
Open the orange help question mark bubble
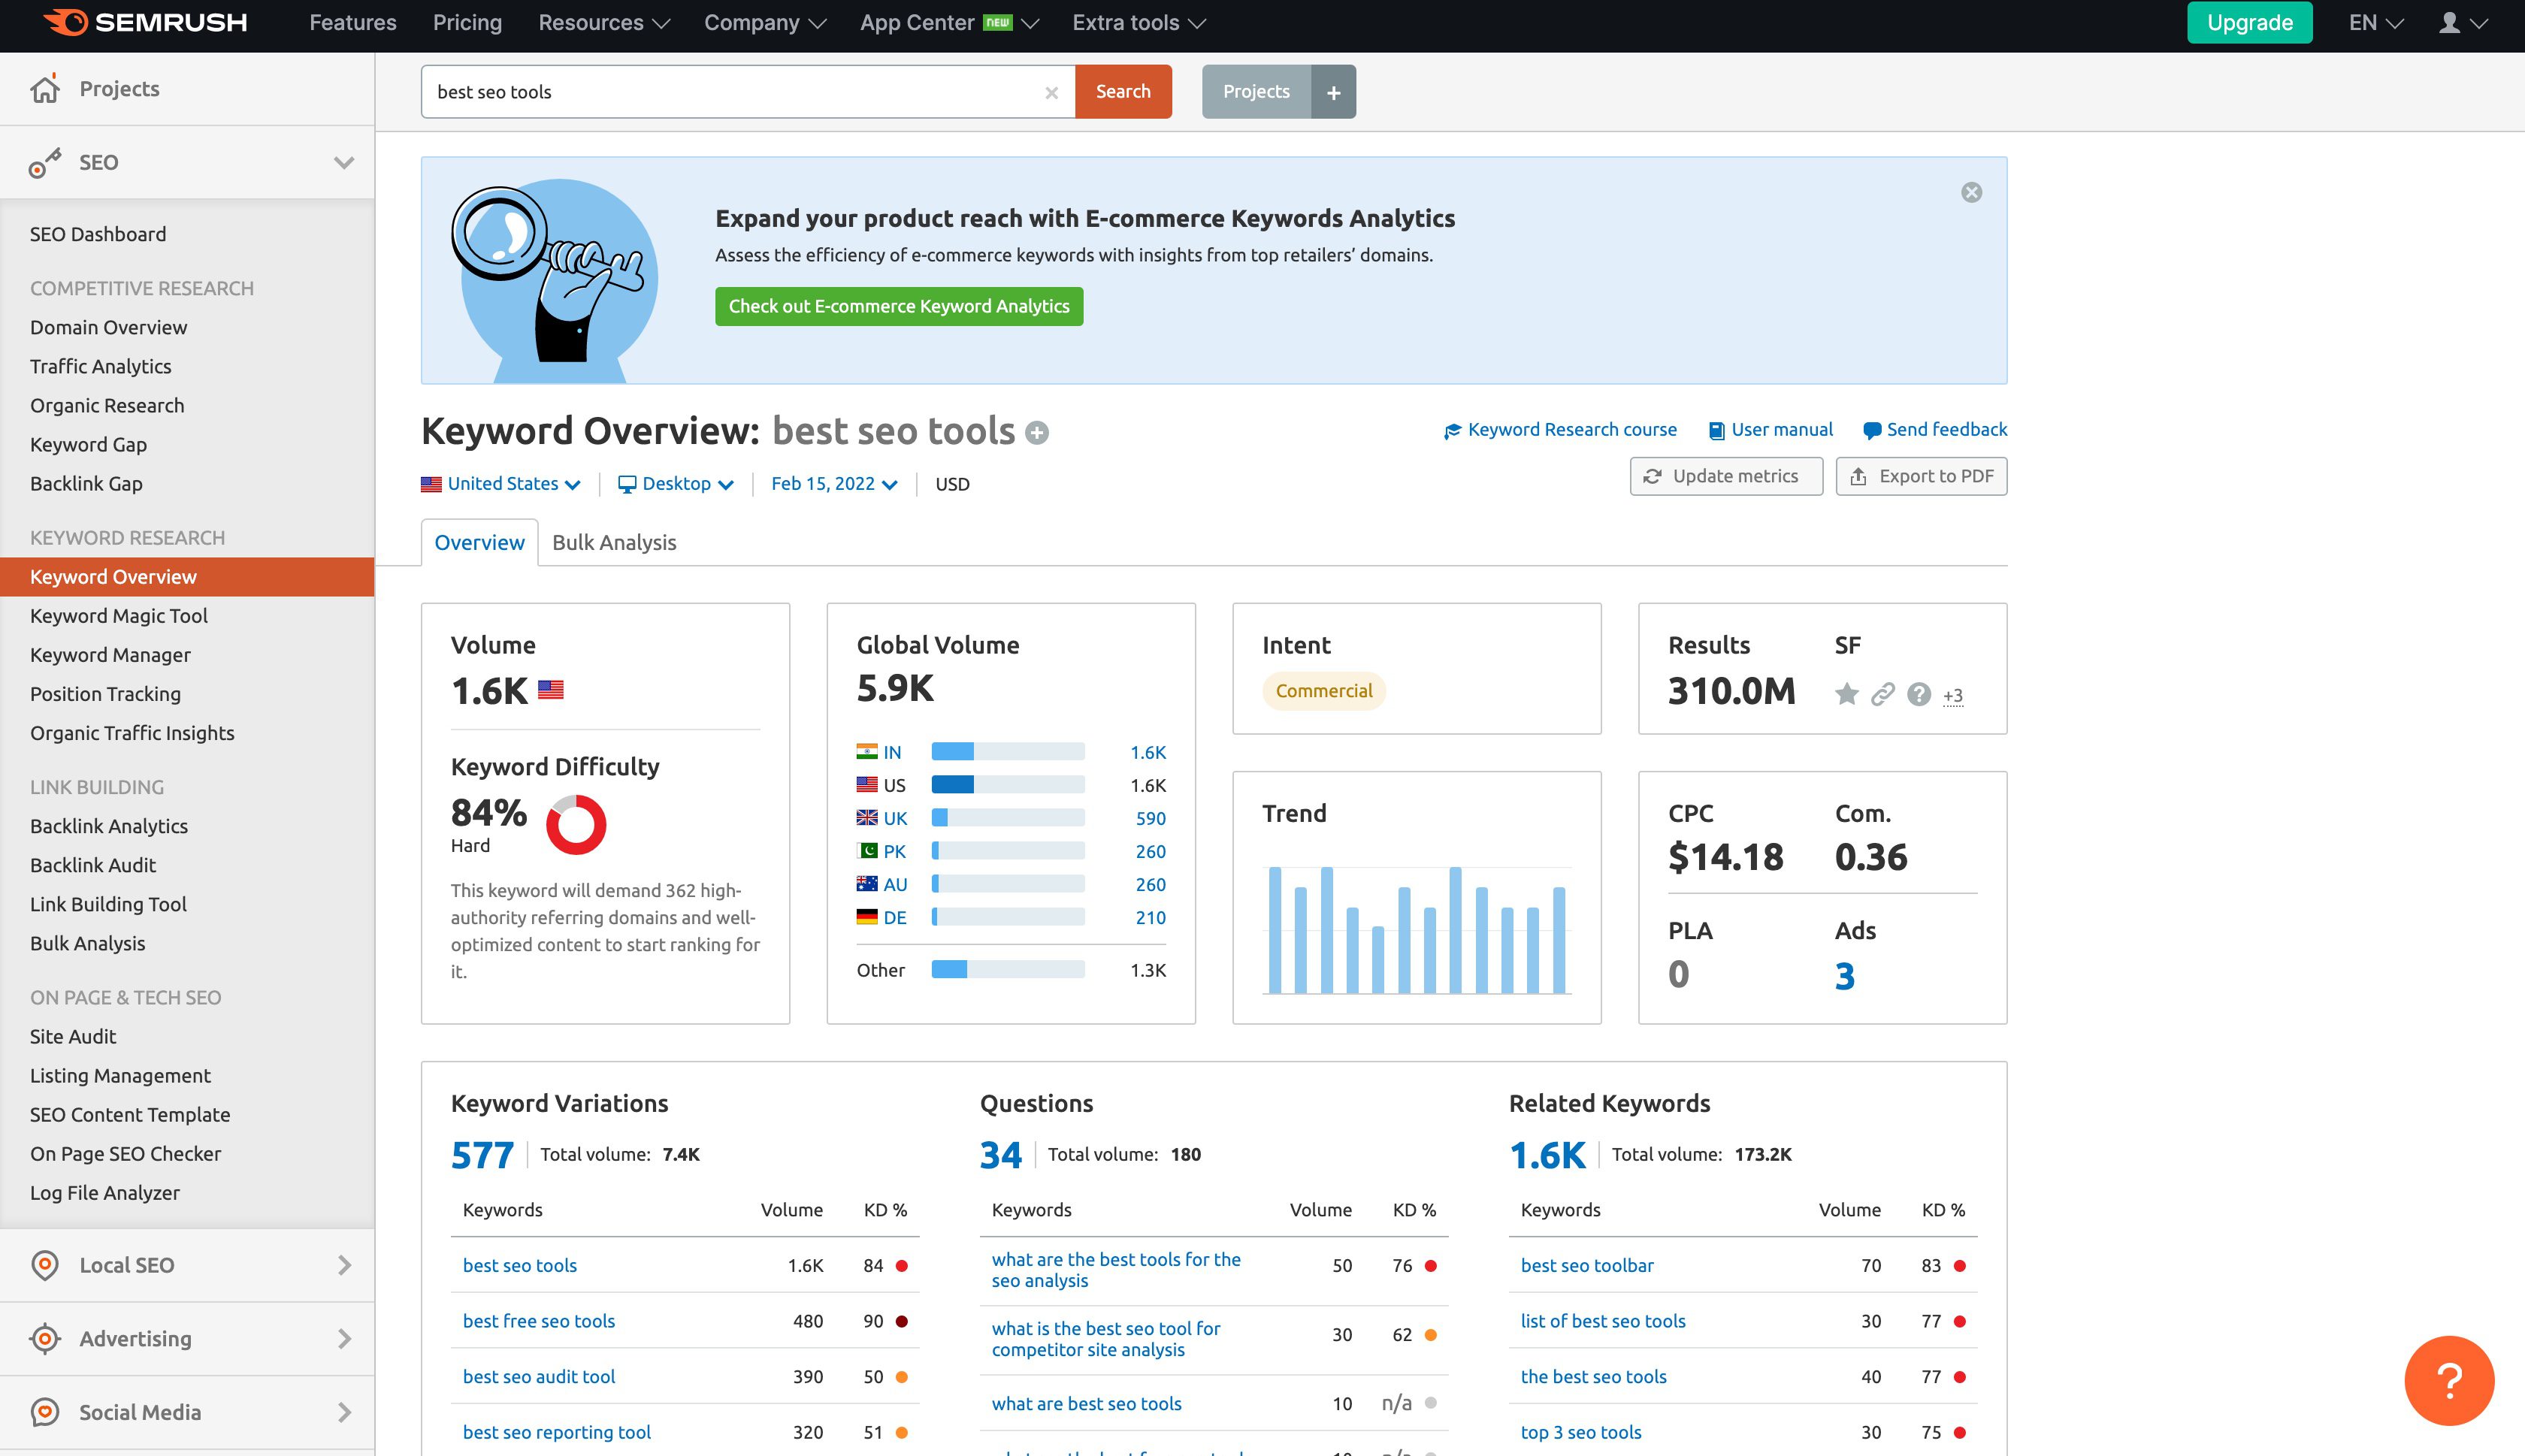coord(2448,1380)
